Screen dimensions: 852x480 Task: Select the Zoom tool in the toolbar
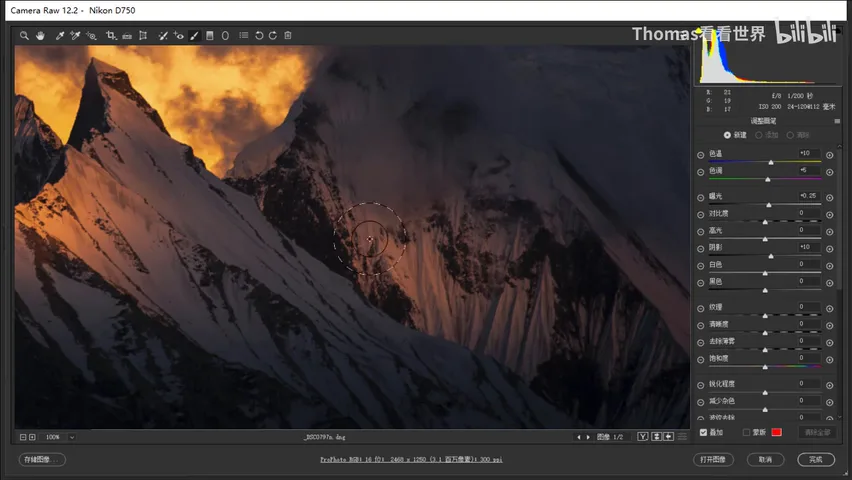(x=24, y=35)
